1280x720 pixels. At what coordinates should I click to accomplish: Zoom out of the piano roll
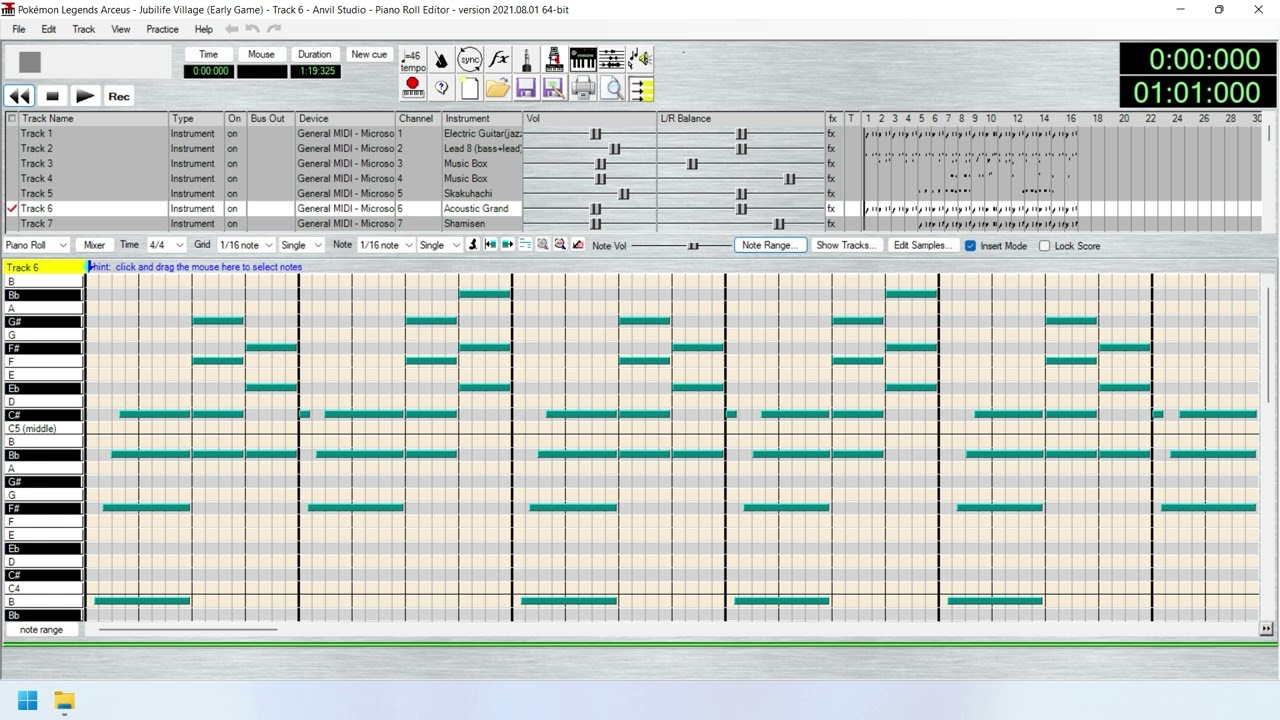pos(560,245)
